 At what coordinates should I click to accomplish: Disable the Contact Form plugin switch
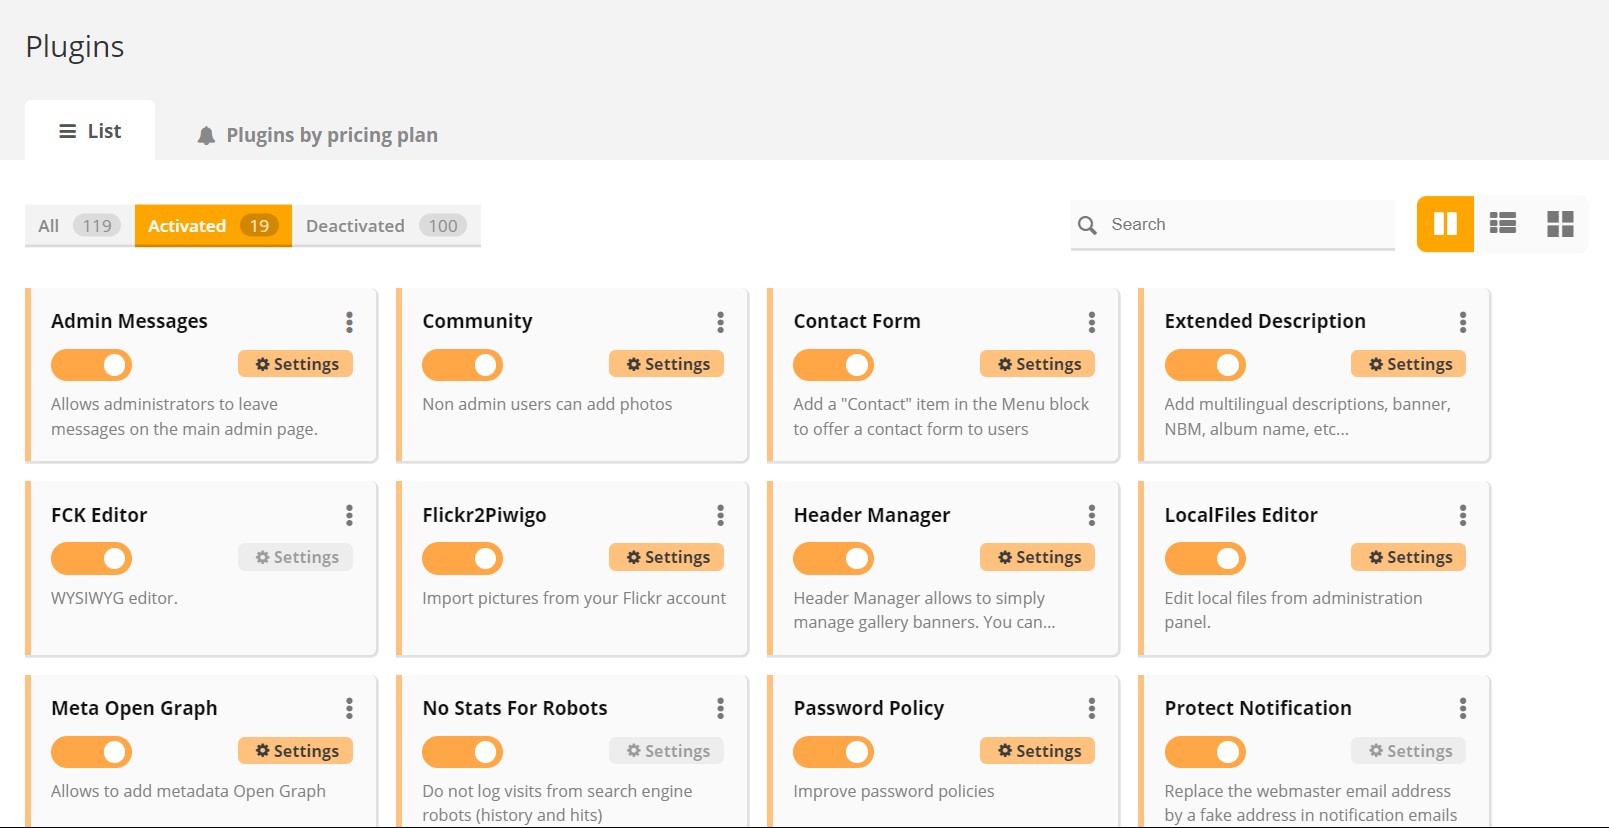(x=833, y=365)
